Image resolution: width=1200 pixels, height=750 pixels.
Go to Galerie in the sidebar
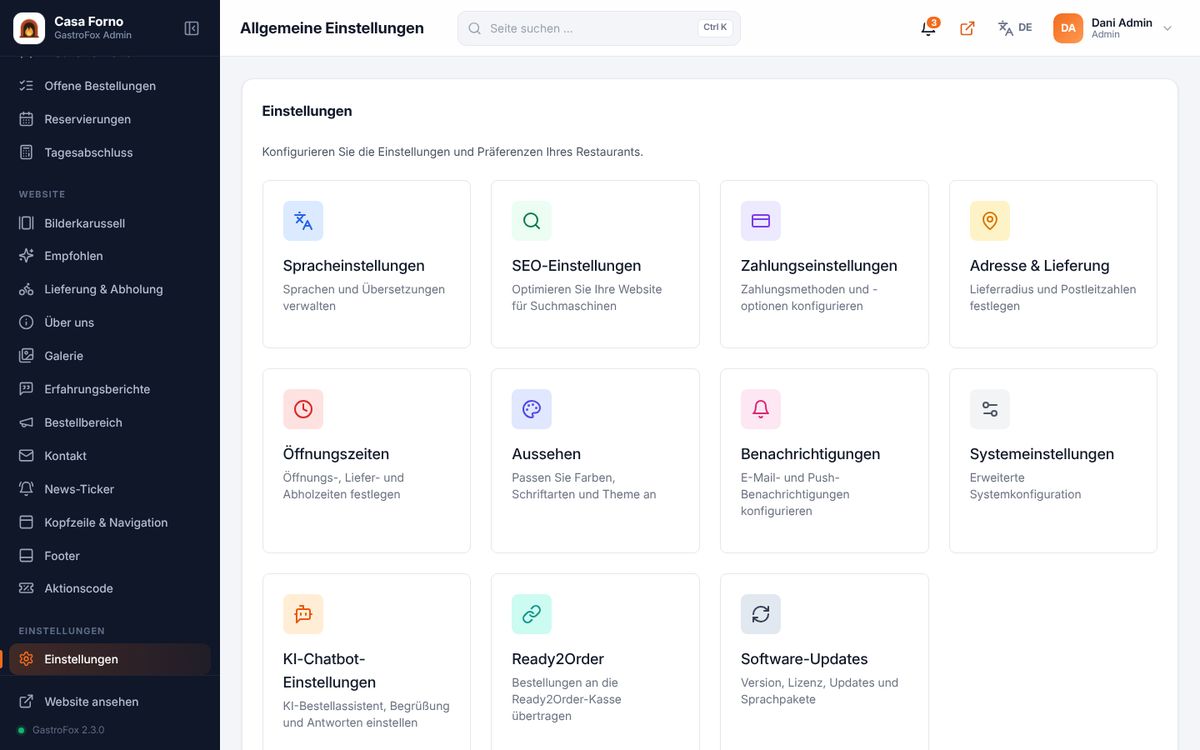tap(110, 356)
